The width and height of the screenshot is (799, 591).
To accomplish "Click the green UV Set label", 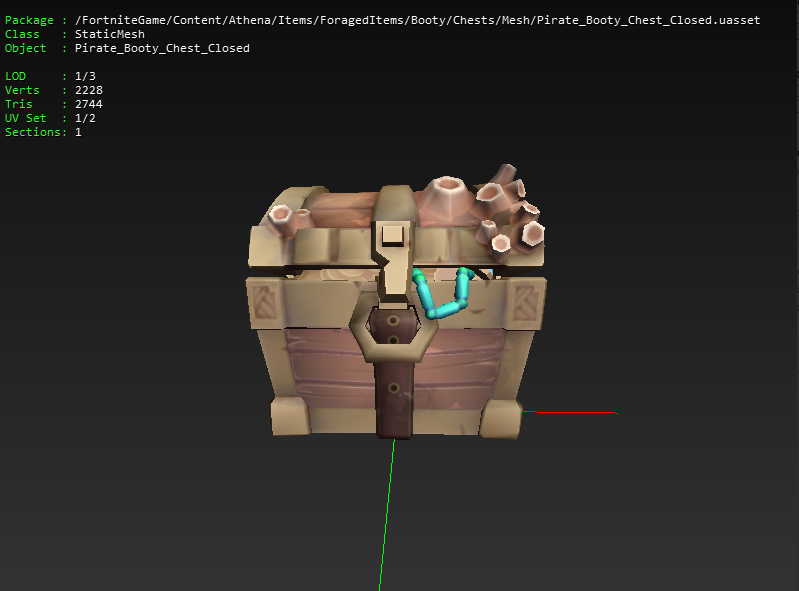I will [x=25, y=118].
